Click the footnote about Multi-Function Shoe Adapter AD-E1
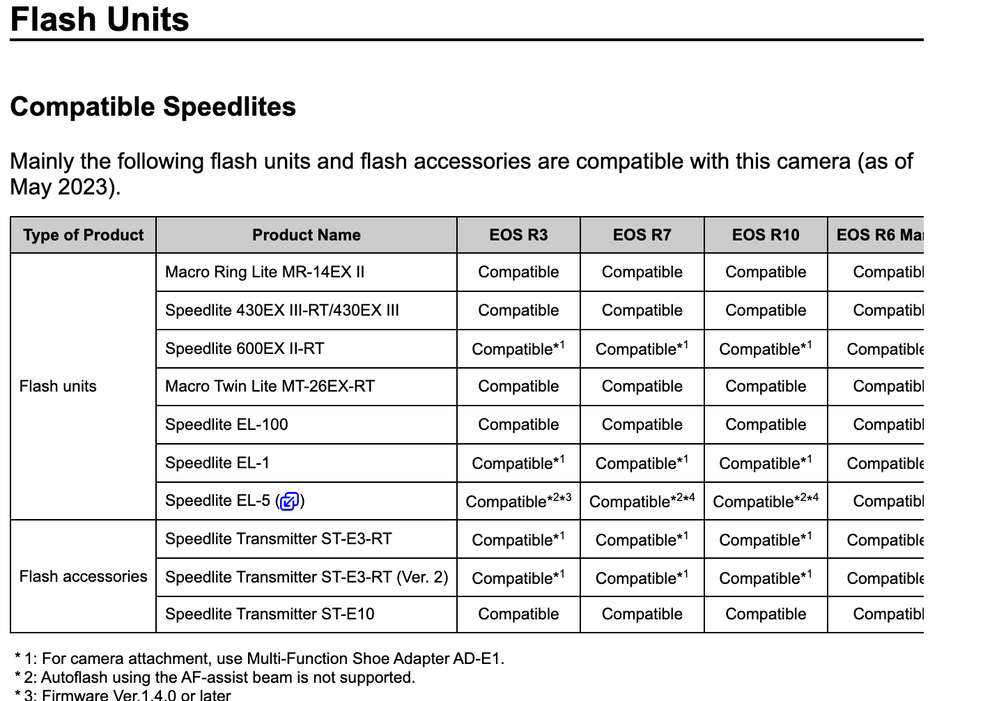 coord(260,658)
